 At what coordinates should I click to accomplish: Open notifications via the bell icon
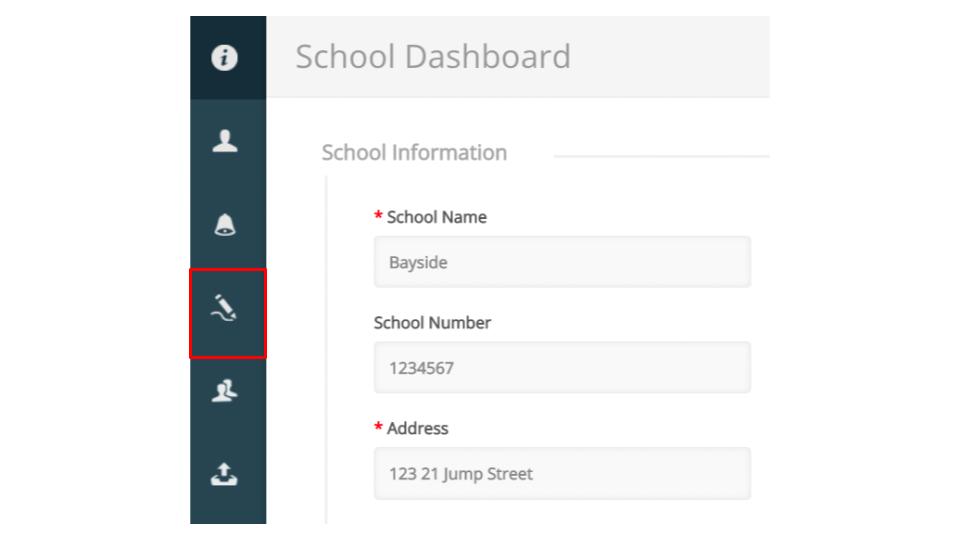point(227,226)
